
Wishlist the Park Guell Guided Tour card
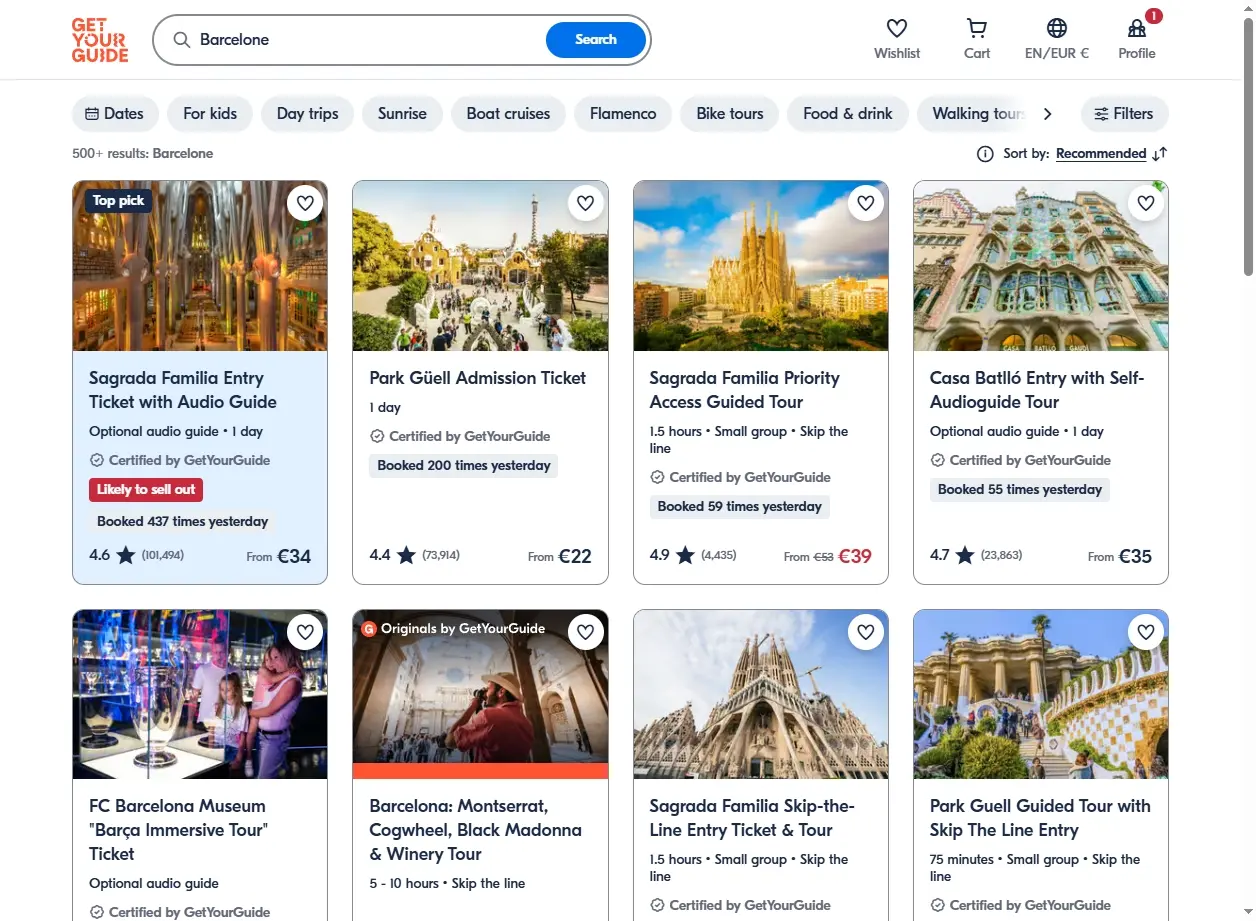point(1146,632)
